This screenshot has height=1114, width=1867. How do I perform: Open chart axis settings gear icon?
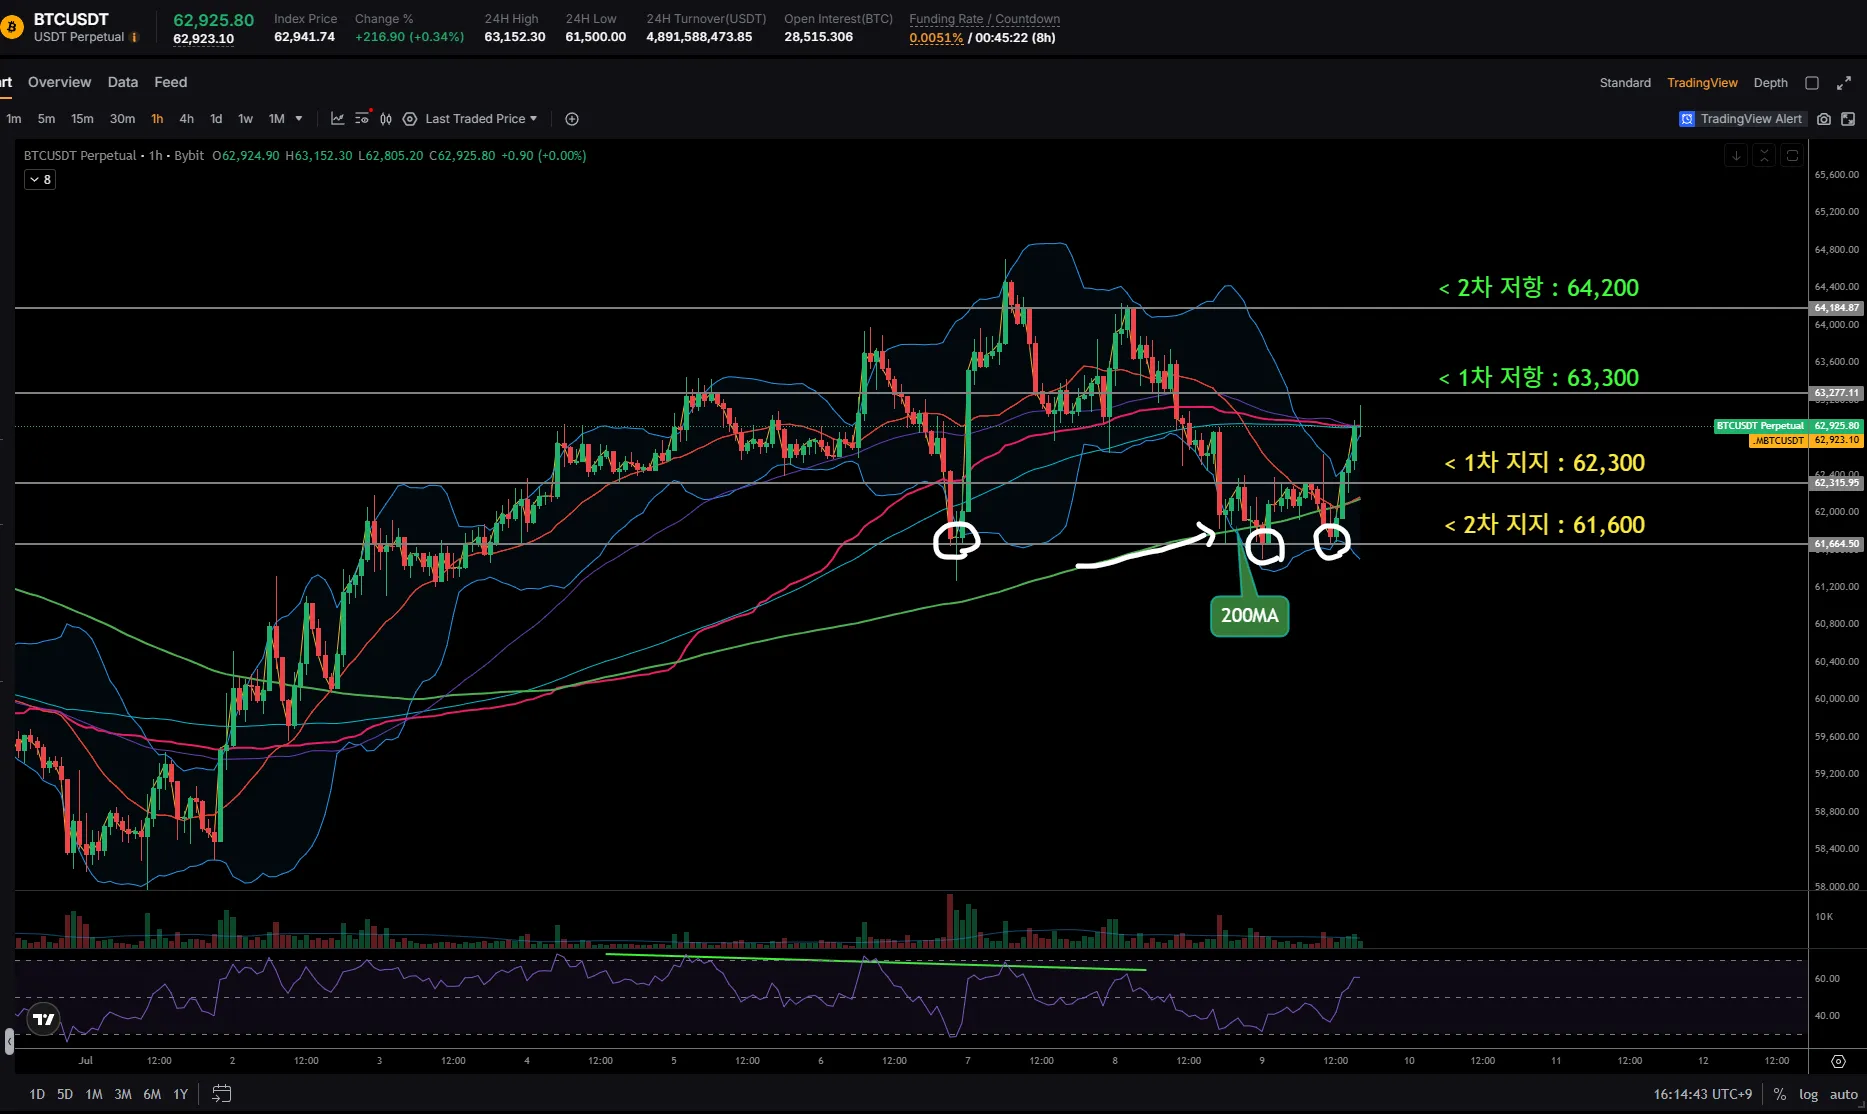click(1838, 1061)
